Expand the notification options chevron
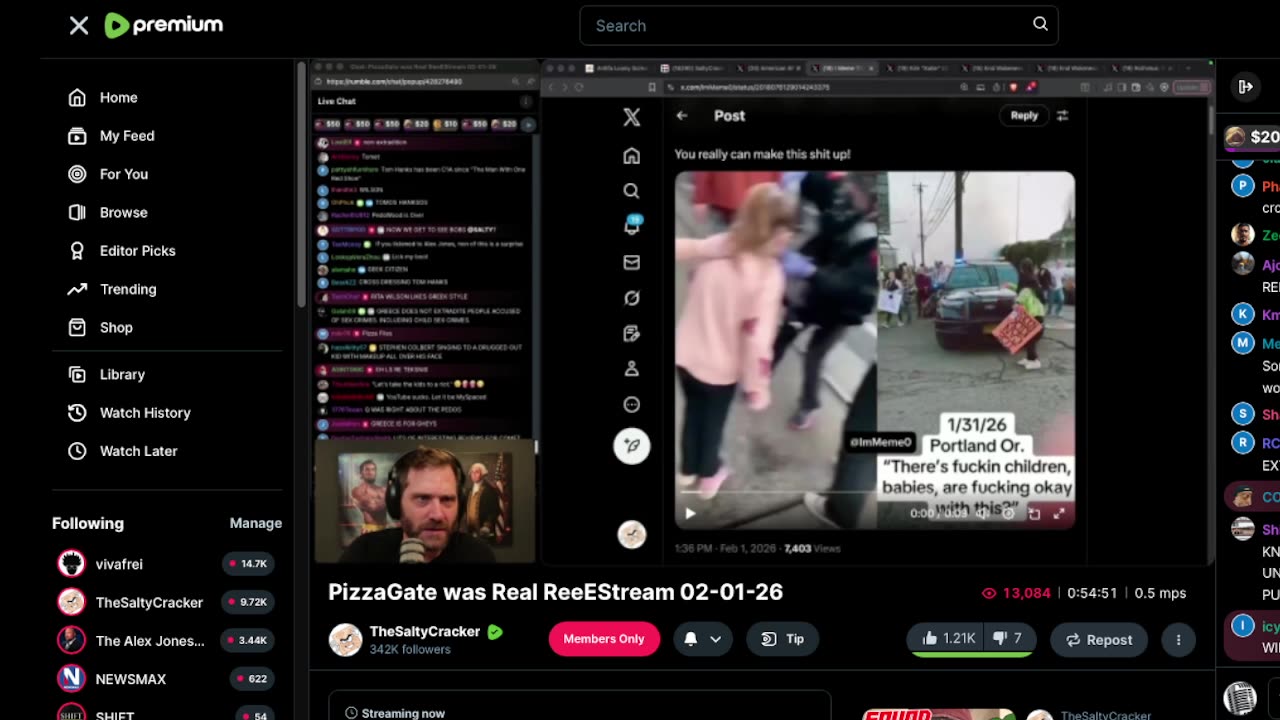Viewport: 1280px width, 720px height. tap(716, 639)
